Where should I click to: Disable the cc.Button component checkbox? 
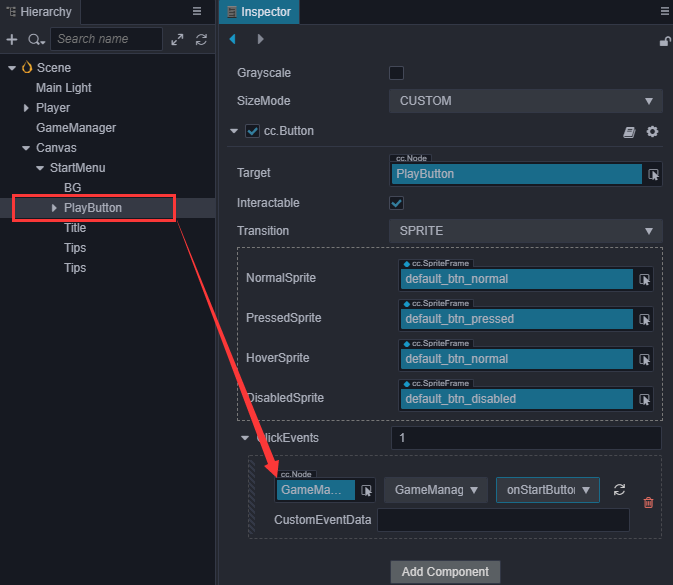click(x=253, y=131)
